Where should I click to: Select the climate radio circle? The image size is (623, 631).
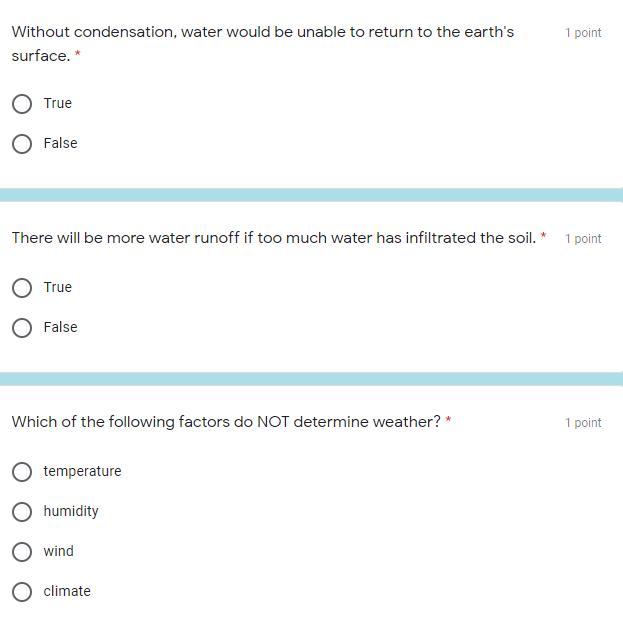click(22, 591)
